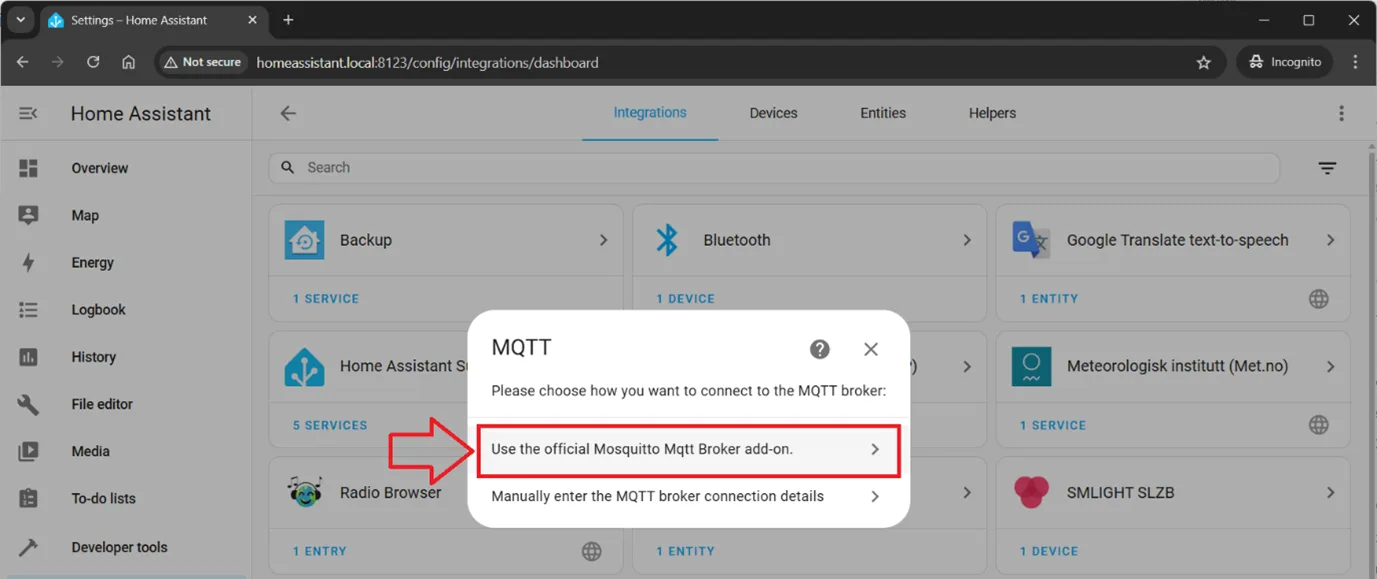
Task: Bookmark this page with star icon
Action: (x=1203, y=62)
